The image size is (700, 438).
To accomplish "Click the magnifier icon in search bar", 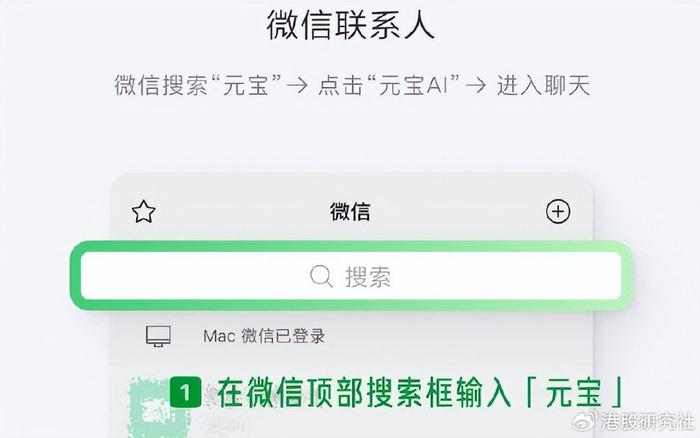I will coord(321,276).
